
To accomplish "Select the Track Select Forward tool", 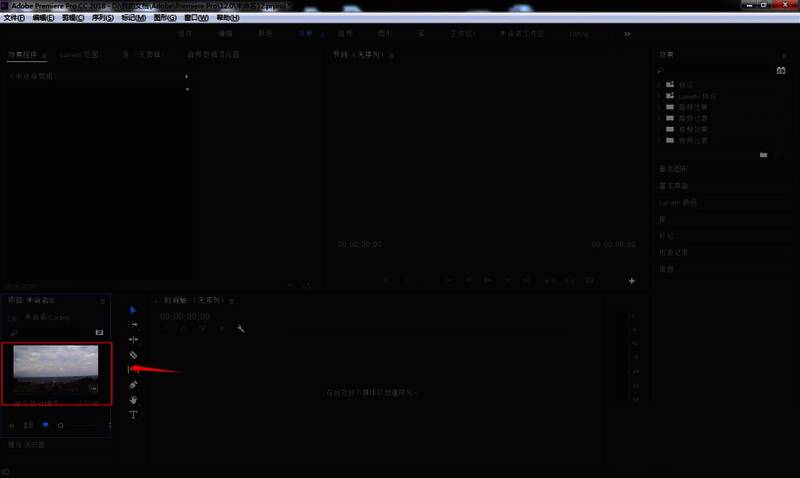I will 133,324.
